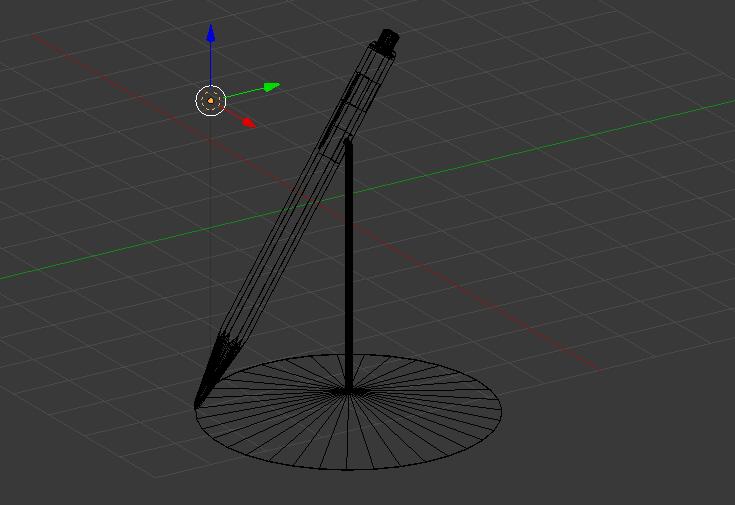Viewport: 735px width, 505px height.
Task: Select the circular wireframe disc base
Action: tap(348, 412)
